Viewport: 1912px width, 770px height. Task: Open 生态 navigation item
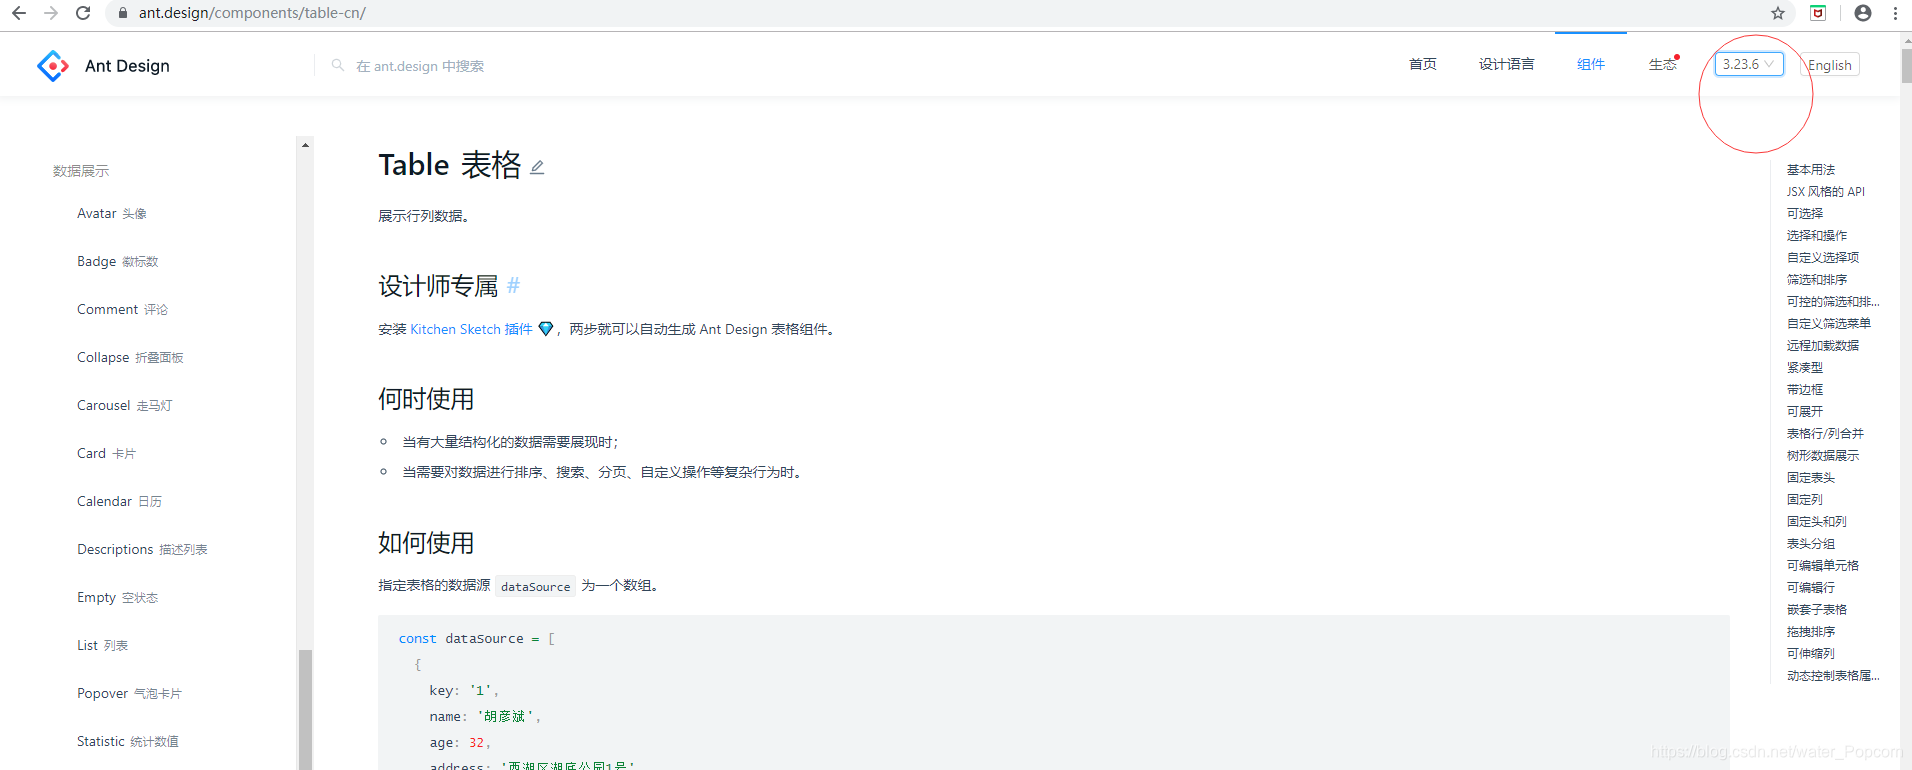(1663, 64)
